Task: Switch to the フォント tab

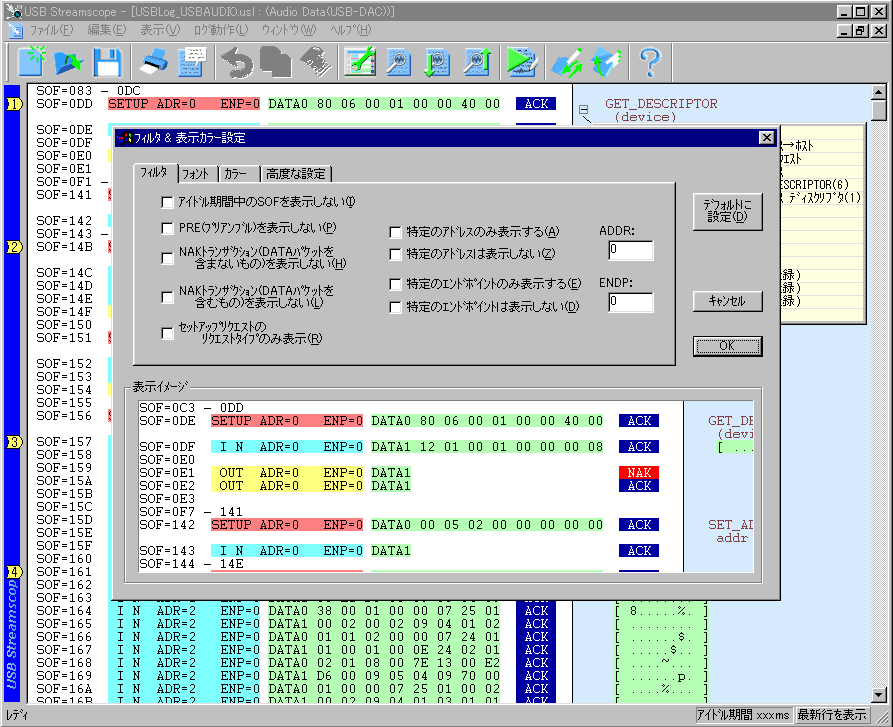Action: pos(197,174)
